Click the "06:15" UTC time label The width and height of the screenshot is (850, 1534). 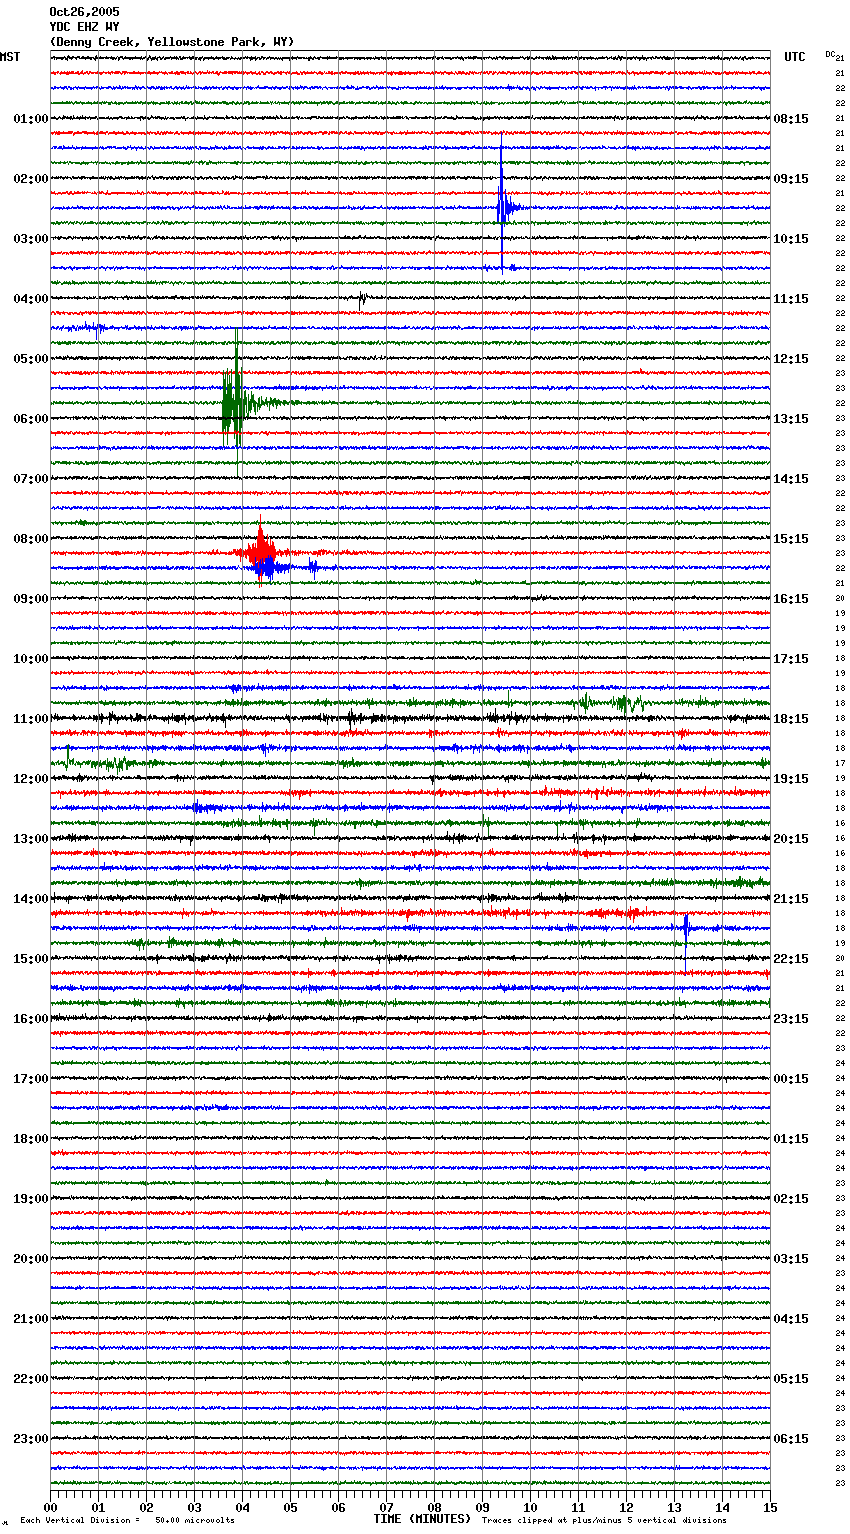(x=791, y=1439)
